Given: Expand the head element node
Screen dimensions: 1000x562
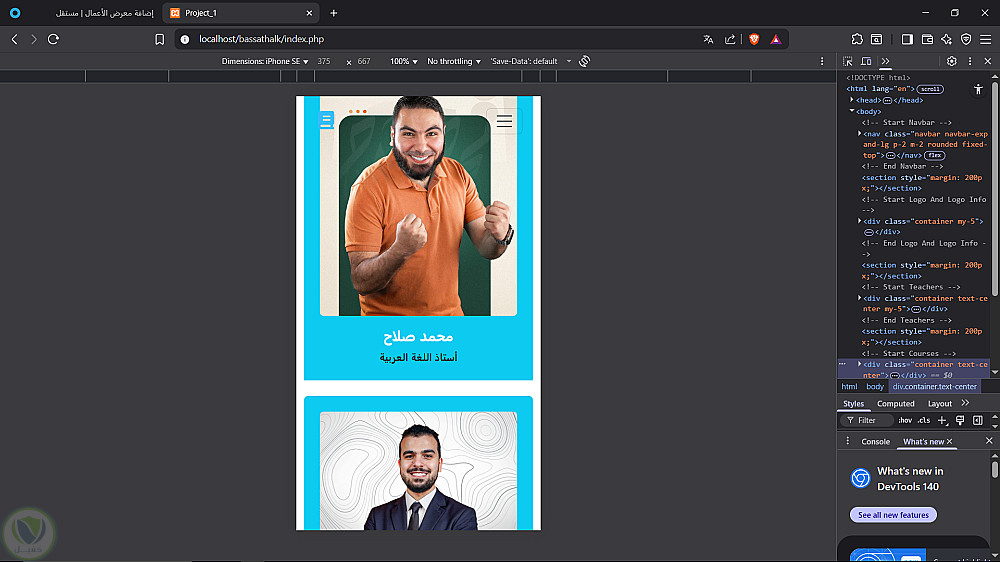Looking at the screenshot, I should 851,100.
